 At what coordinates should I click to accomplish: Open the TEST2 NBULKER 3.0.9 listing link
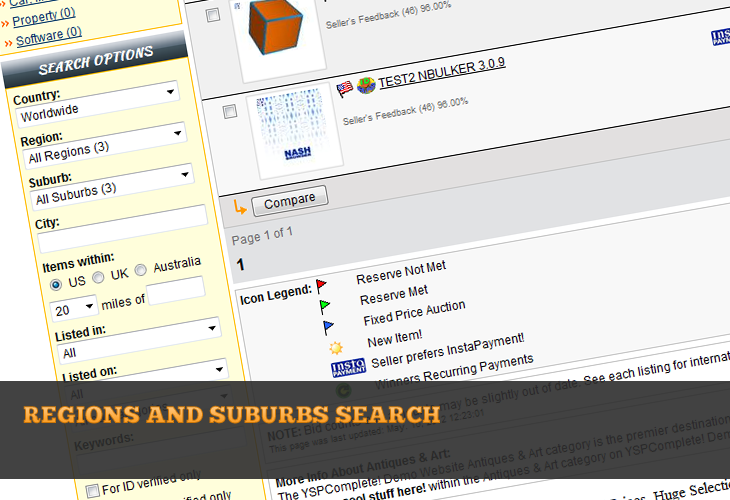pyautogui.click(x=441, y=74)
